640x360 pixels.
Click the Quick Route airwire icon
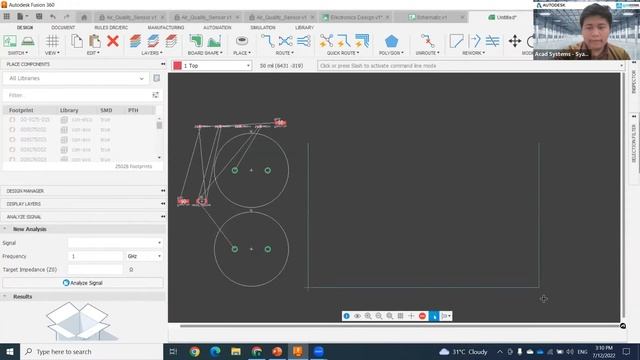click(326, 41)
